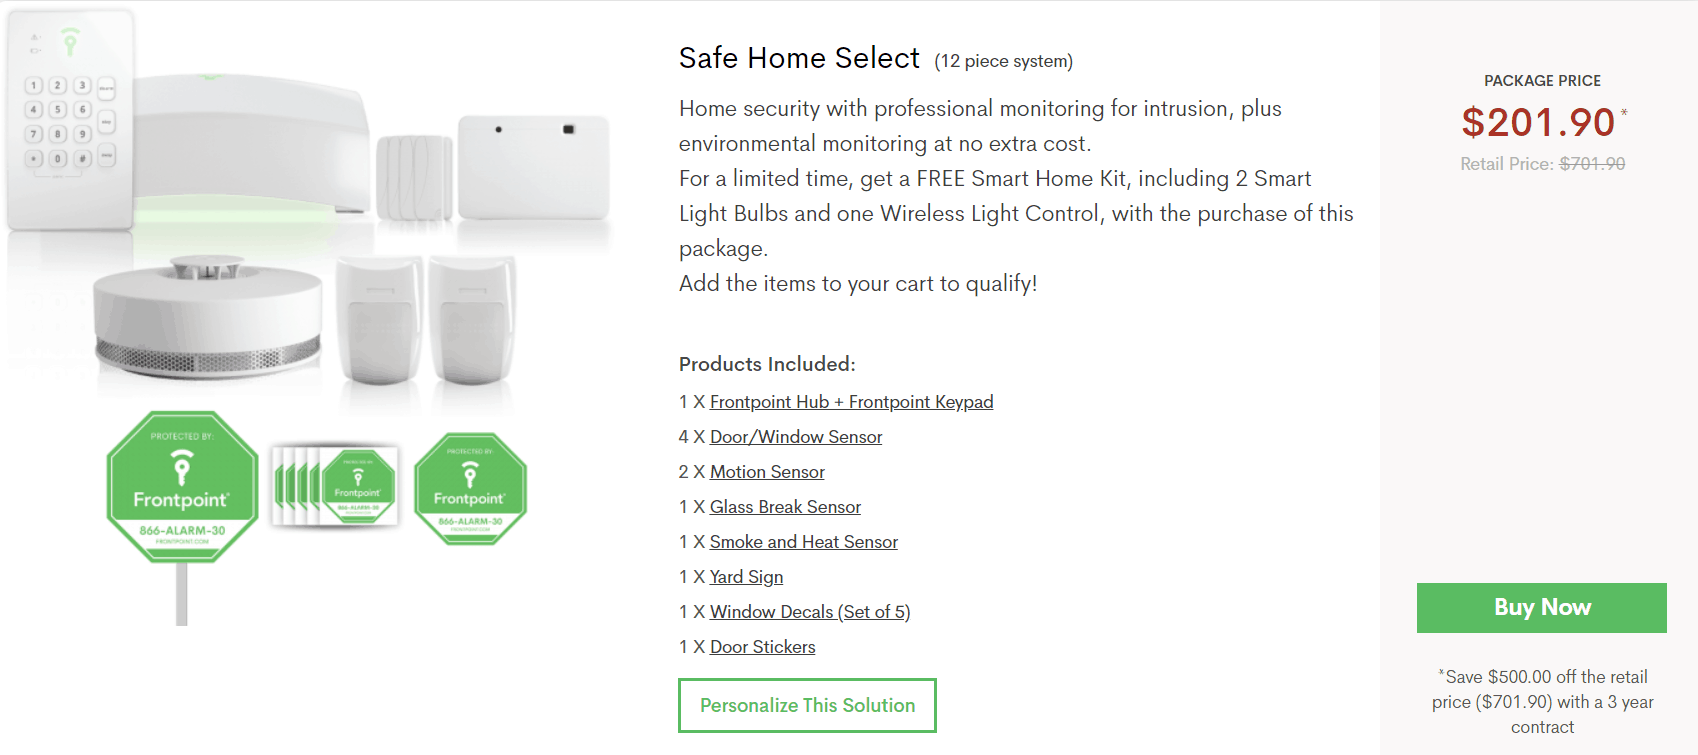
Task: Click the motion sensors image
Action: click(425, 320)
